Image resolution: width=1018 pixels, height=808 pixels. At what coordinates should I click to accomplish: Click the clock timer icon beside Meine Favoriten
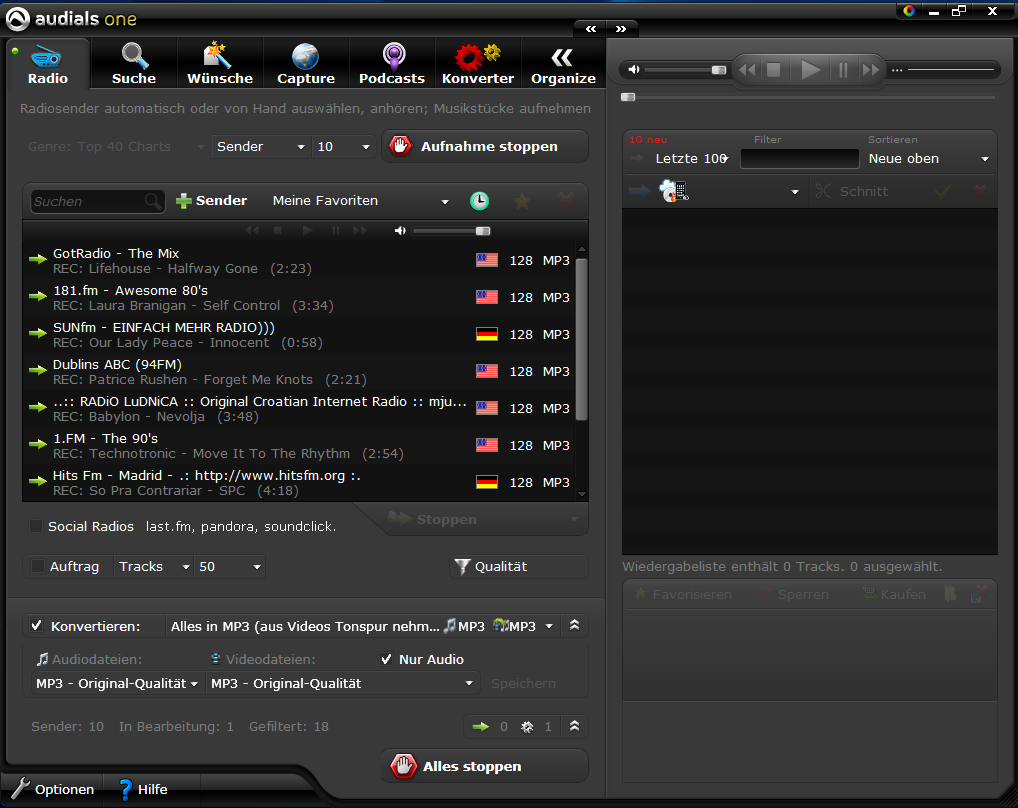point(480,201)
